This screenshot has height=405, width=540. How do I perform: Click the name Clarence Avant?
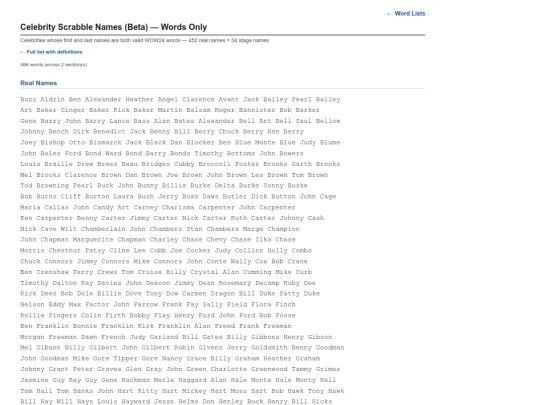210,100
